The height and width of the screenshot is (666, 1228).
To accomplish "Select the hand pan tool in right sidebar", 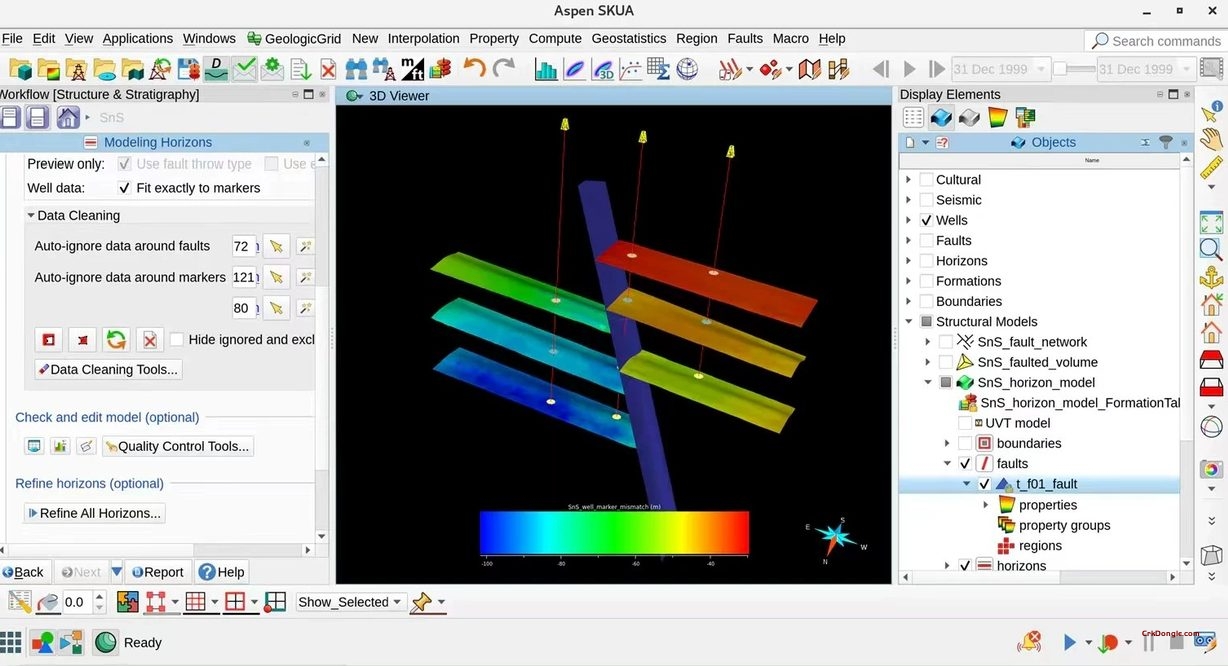I will (x=1211, y=139).
